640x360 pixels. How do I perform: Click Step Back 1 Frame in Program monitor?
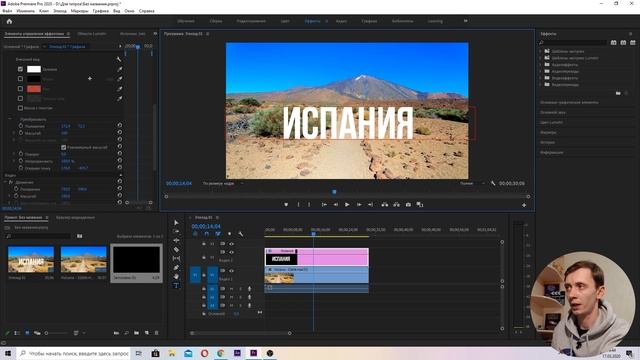click(x=336, y=204)
